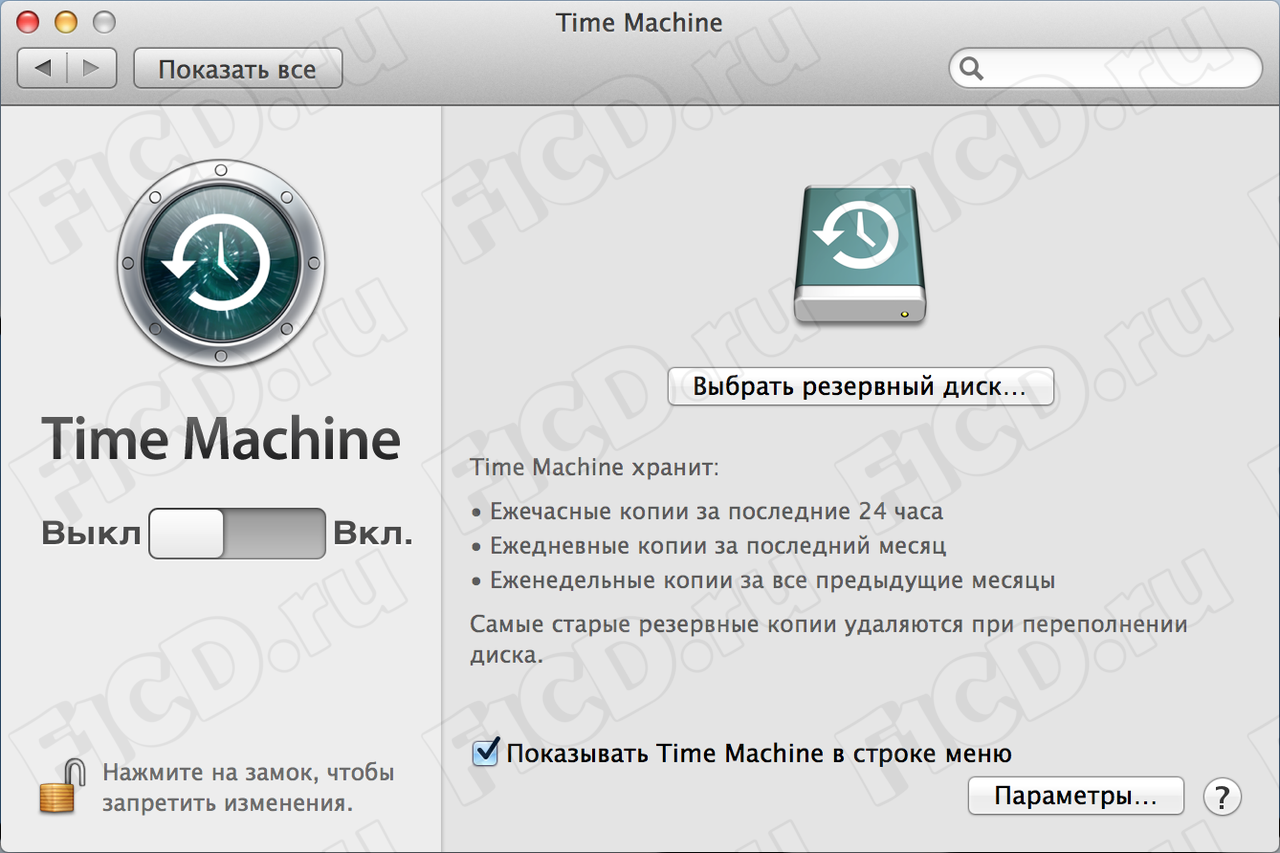1280x853 pixels.
Task: Click the note Самые старые резервные копии удаляются
Action: (x=829, y=639)
